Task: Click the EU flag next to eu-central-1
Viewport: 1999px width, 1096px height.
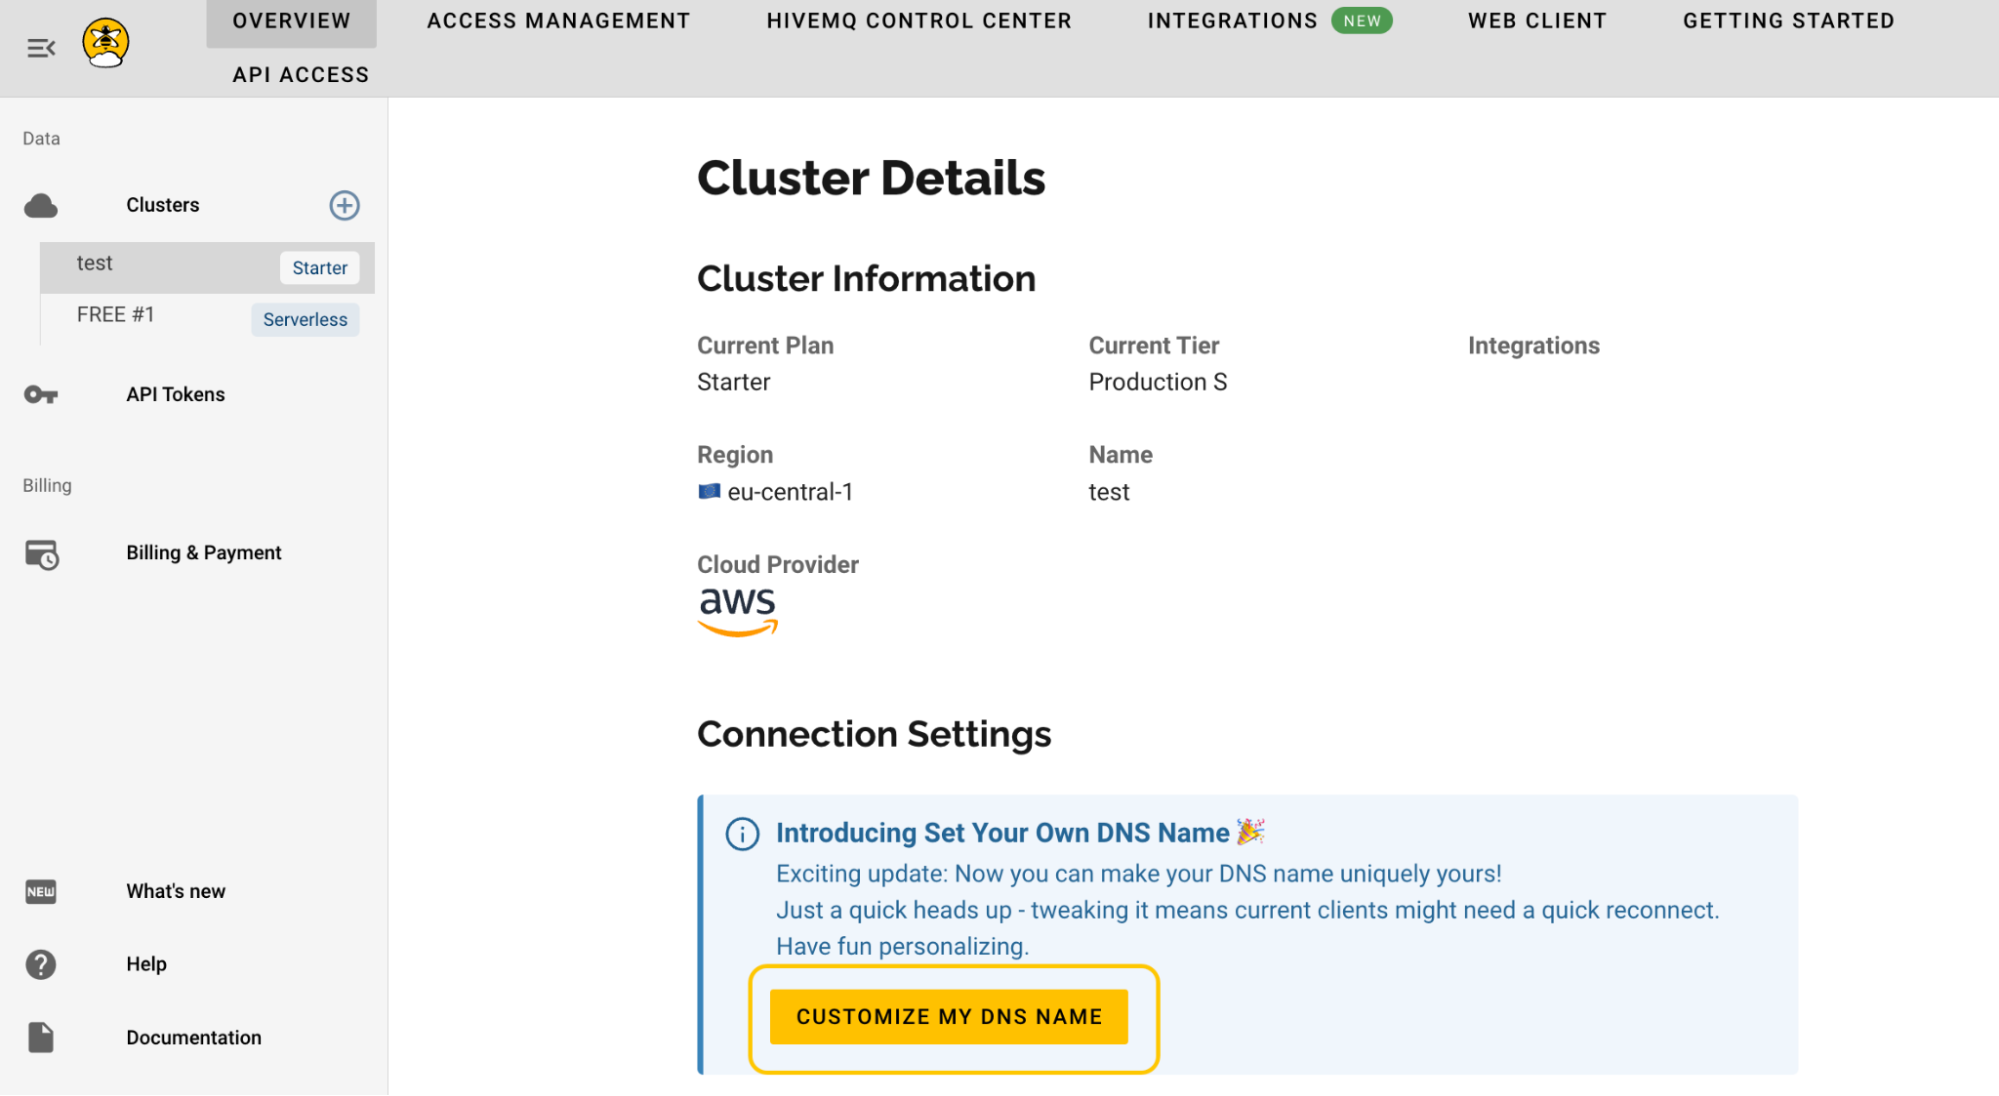Action: coord(709,491)
